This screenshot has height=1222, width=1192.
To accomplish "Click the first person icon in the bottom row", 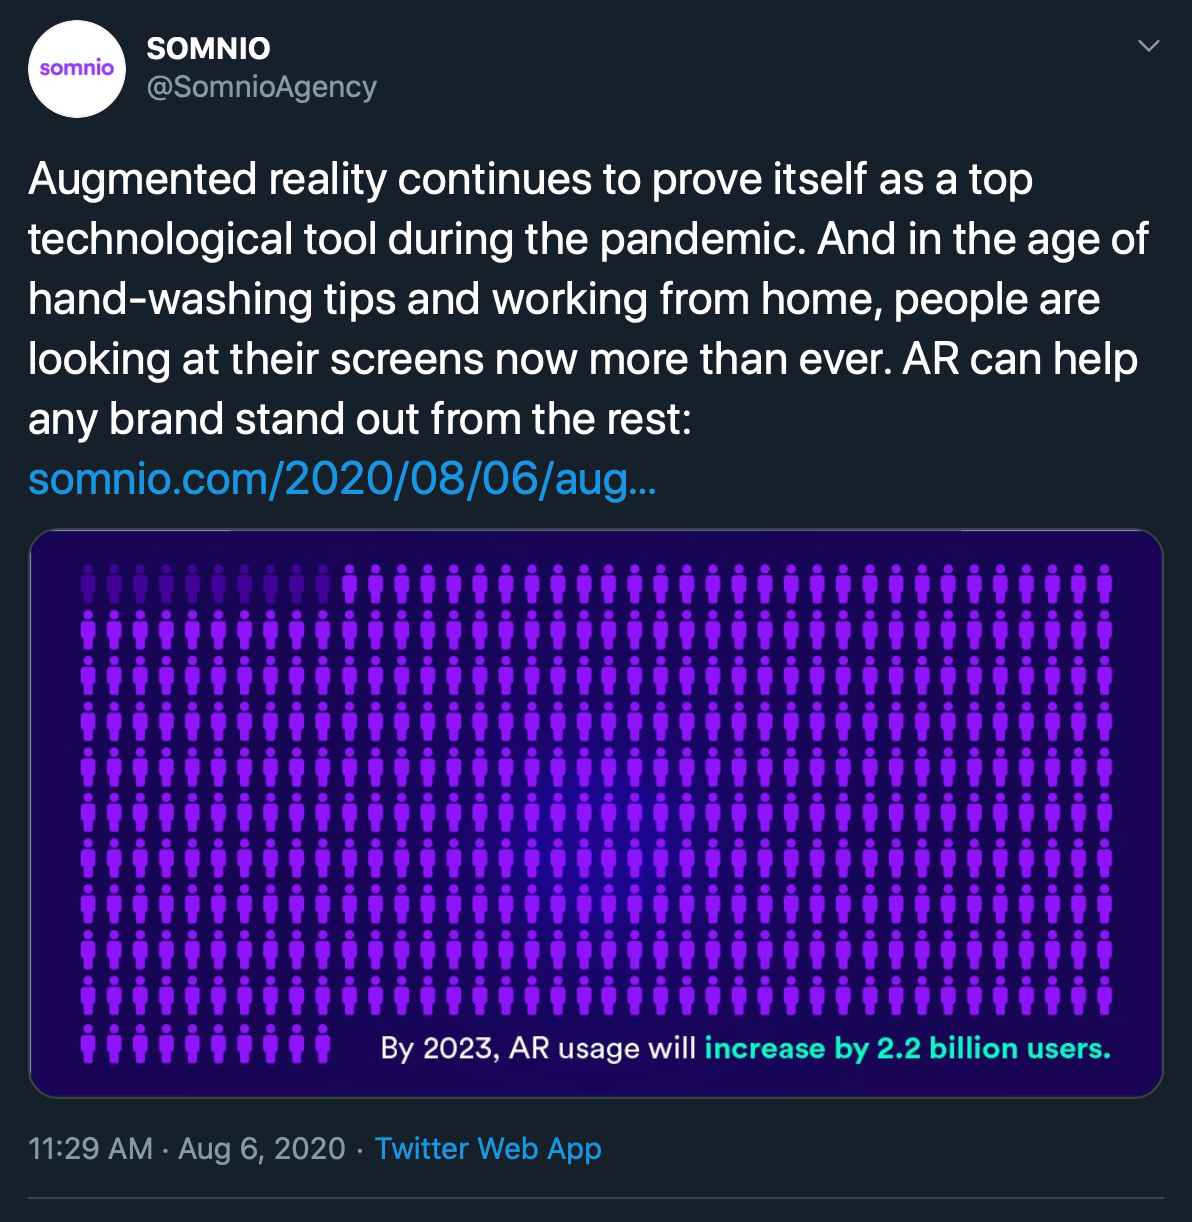I will pos(88,1043).
